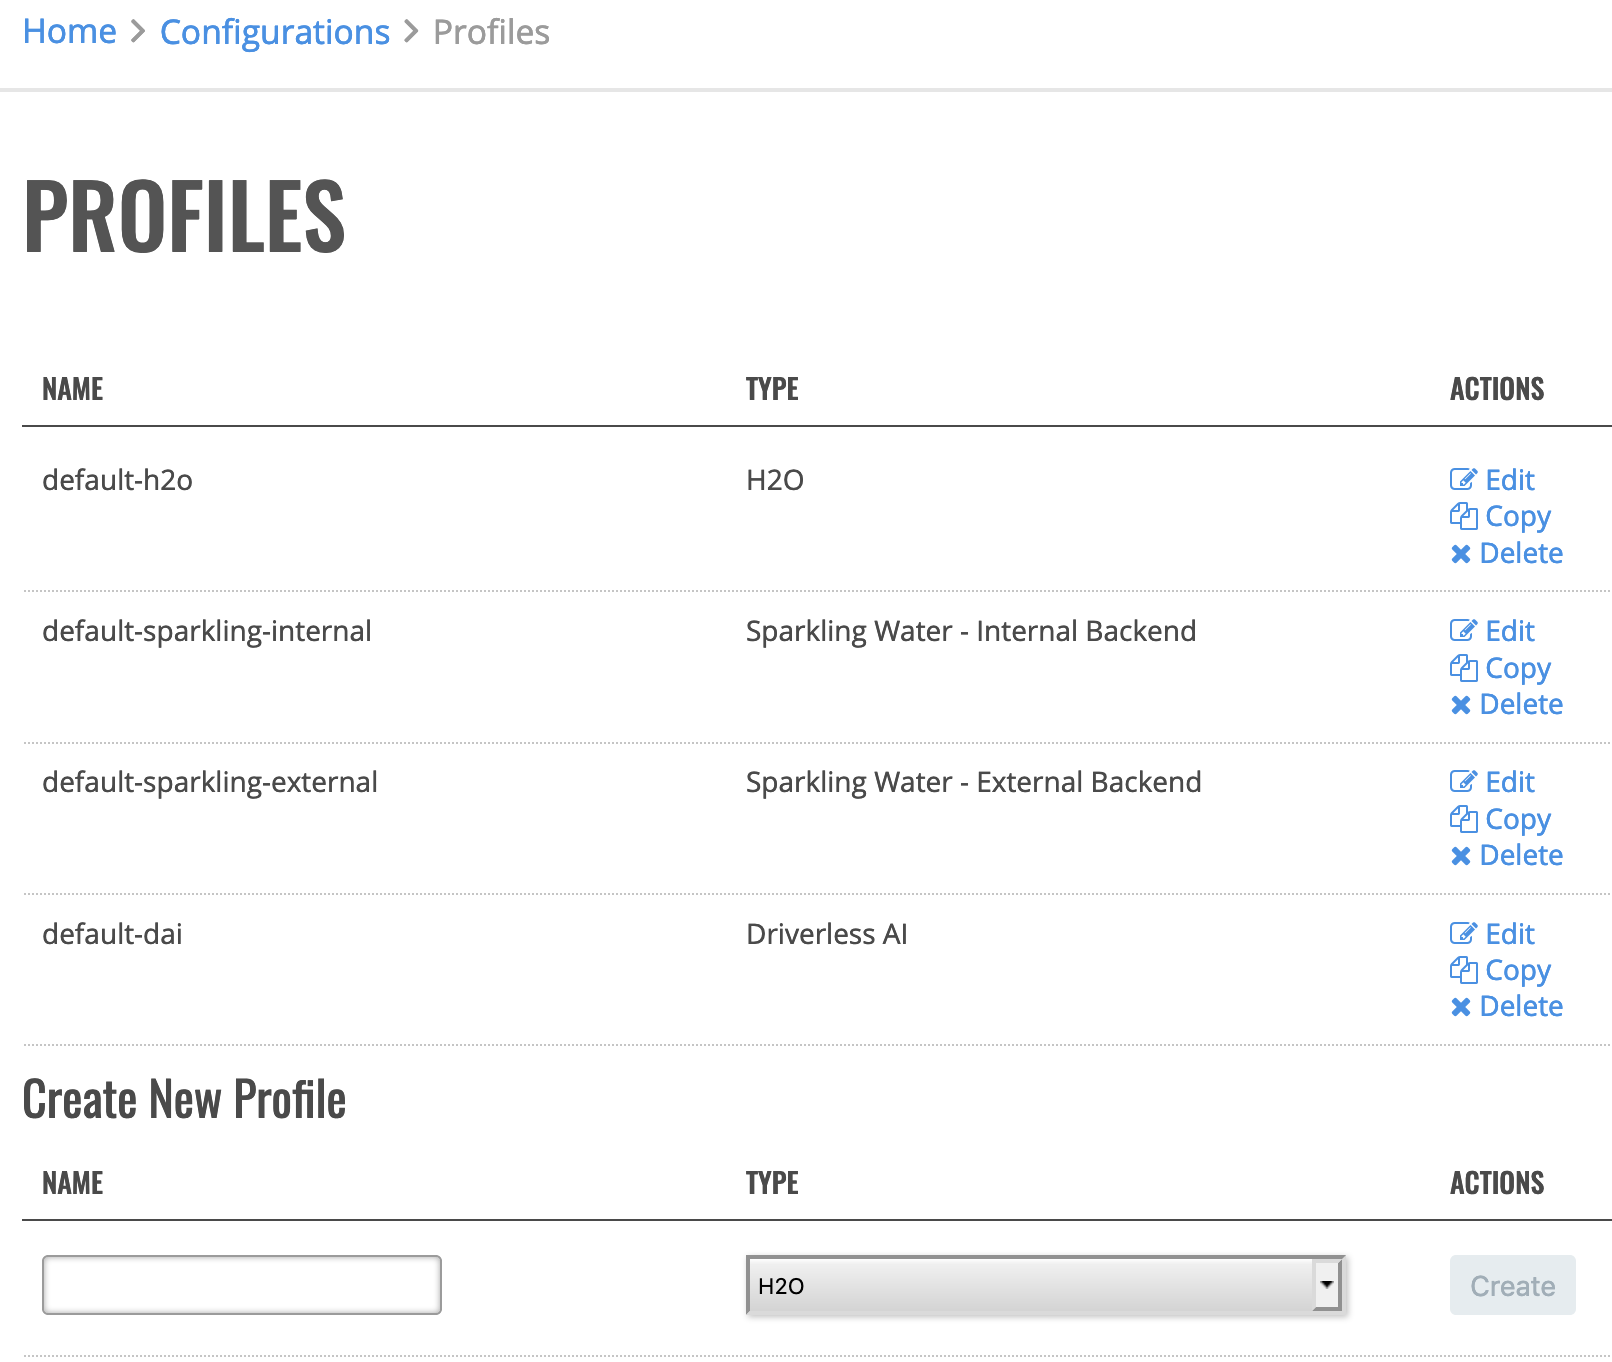Click the PROFILES page heading
Image resolution: width=1612 pixels, height=1362 pixels.
click(184, 216)
